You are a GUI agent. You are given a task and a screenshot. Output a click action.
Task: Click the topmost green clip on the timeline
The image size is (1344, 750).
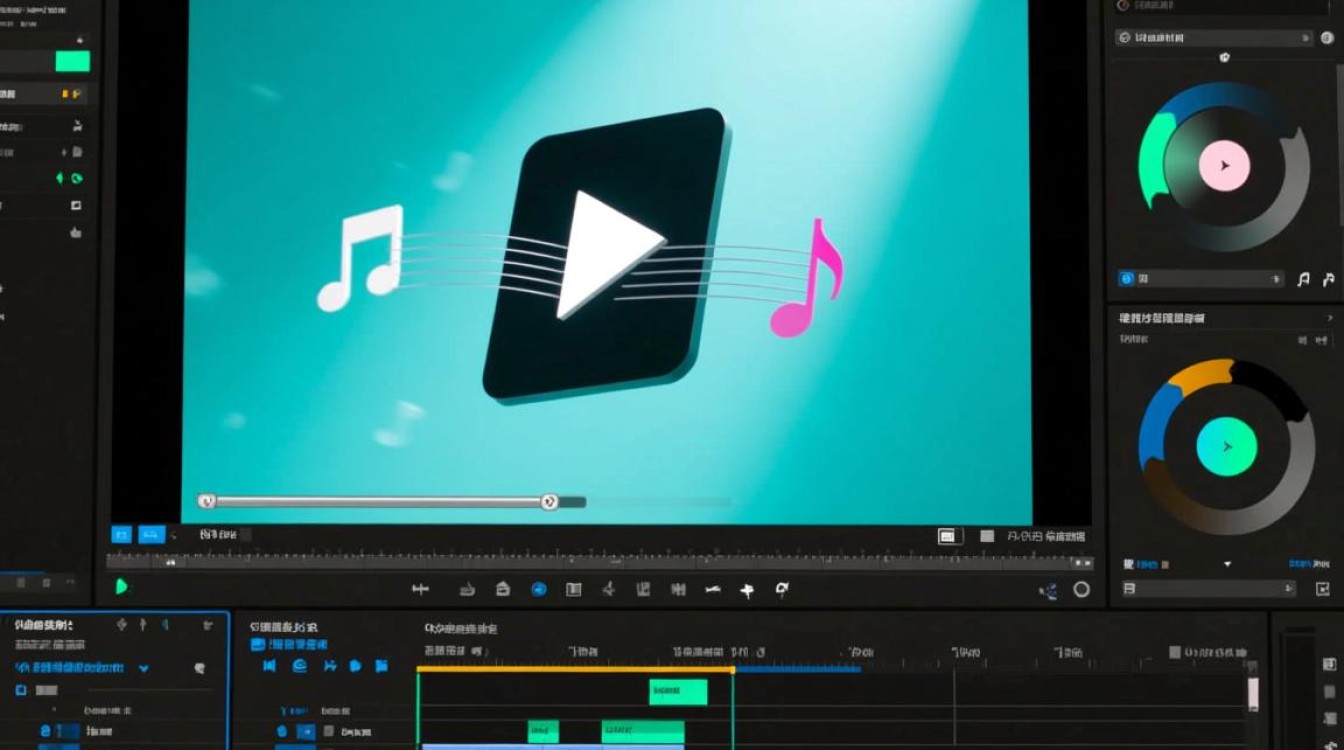[678, 692]
